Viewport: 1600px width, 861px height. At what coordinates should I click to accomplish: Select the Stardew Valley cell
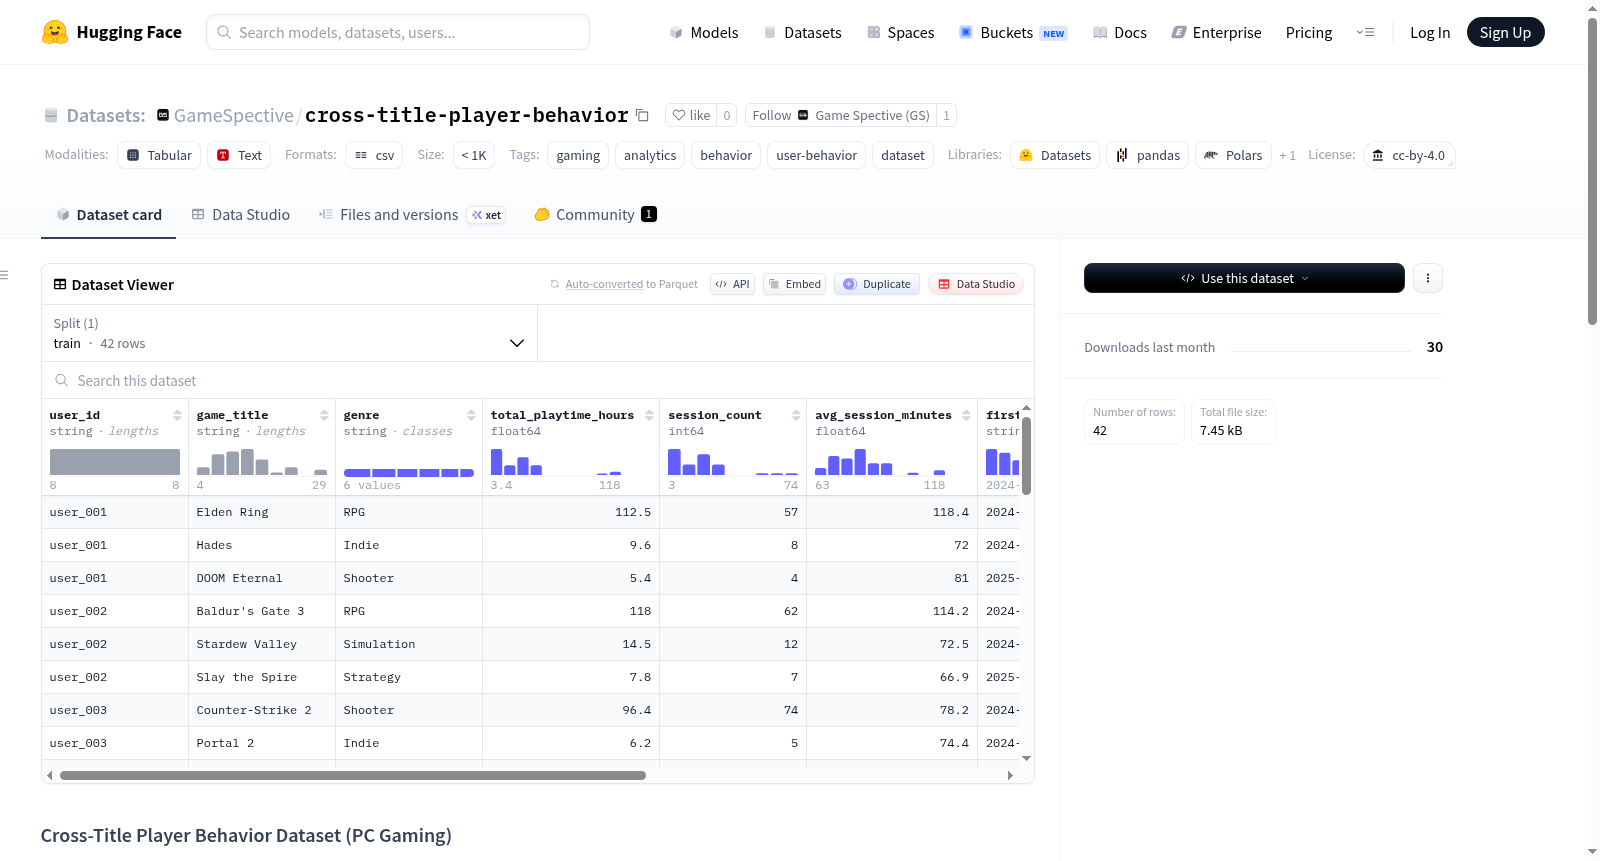click(262, 644)
